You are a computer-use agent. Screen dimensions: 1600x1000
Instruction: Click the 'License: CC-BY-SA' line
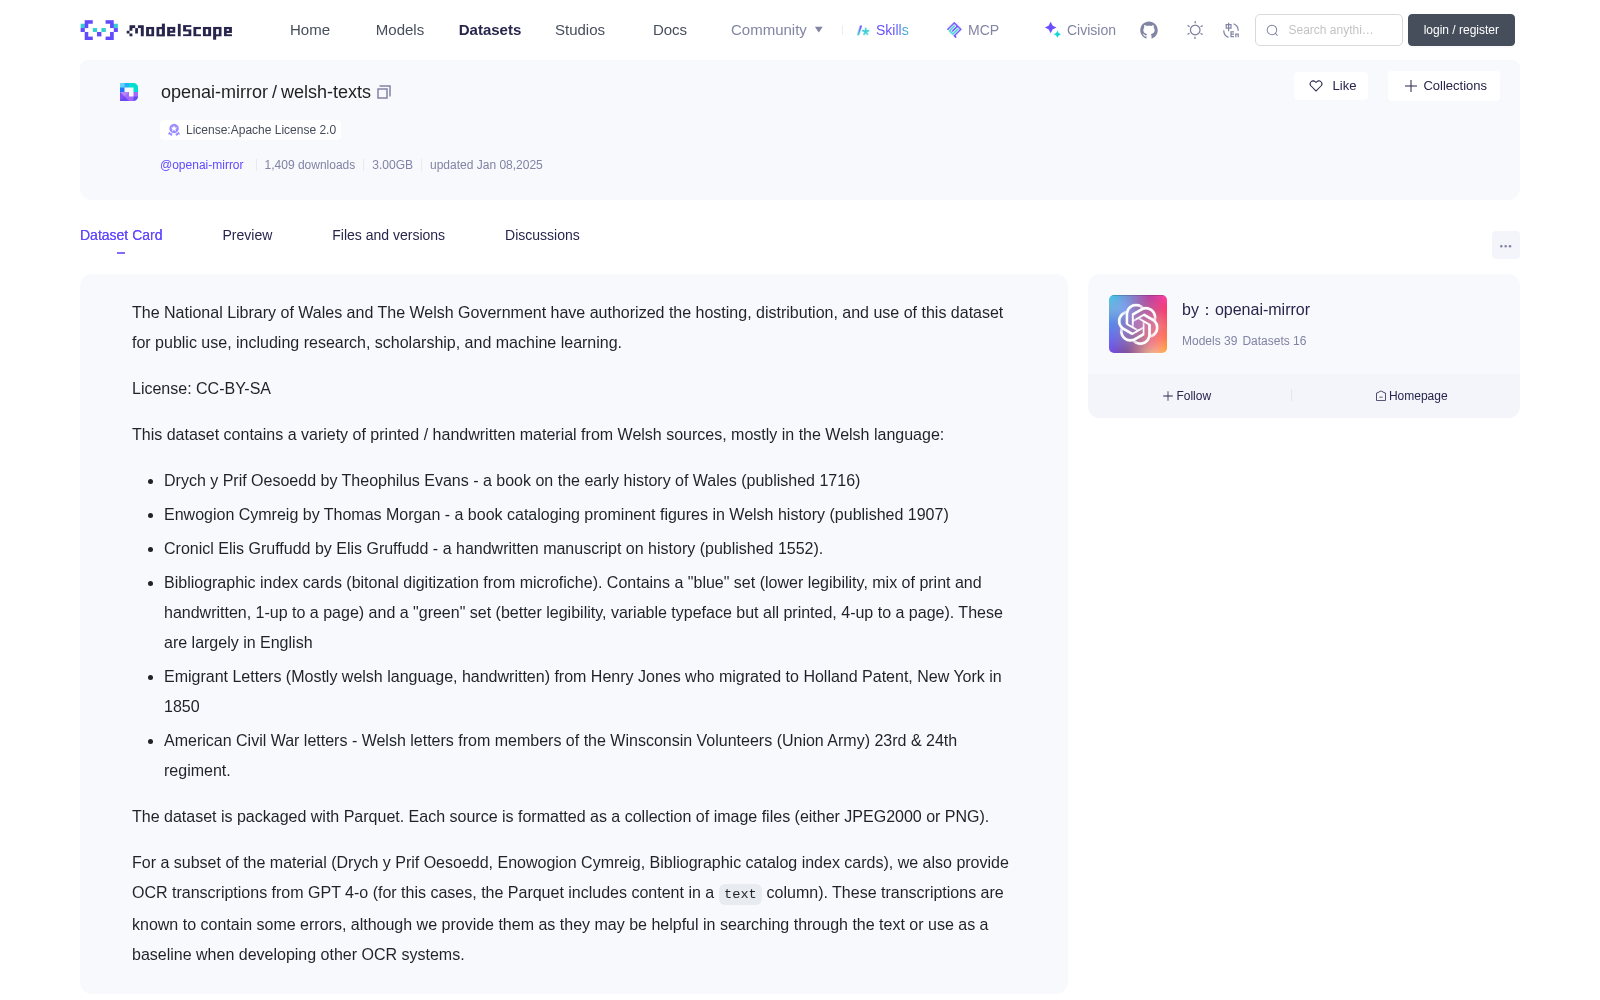[201, 388]
